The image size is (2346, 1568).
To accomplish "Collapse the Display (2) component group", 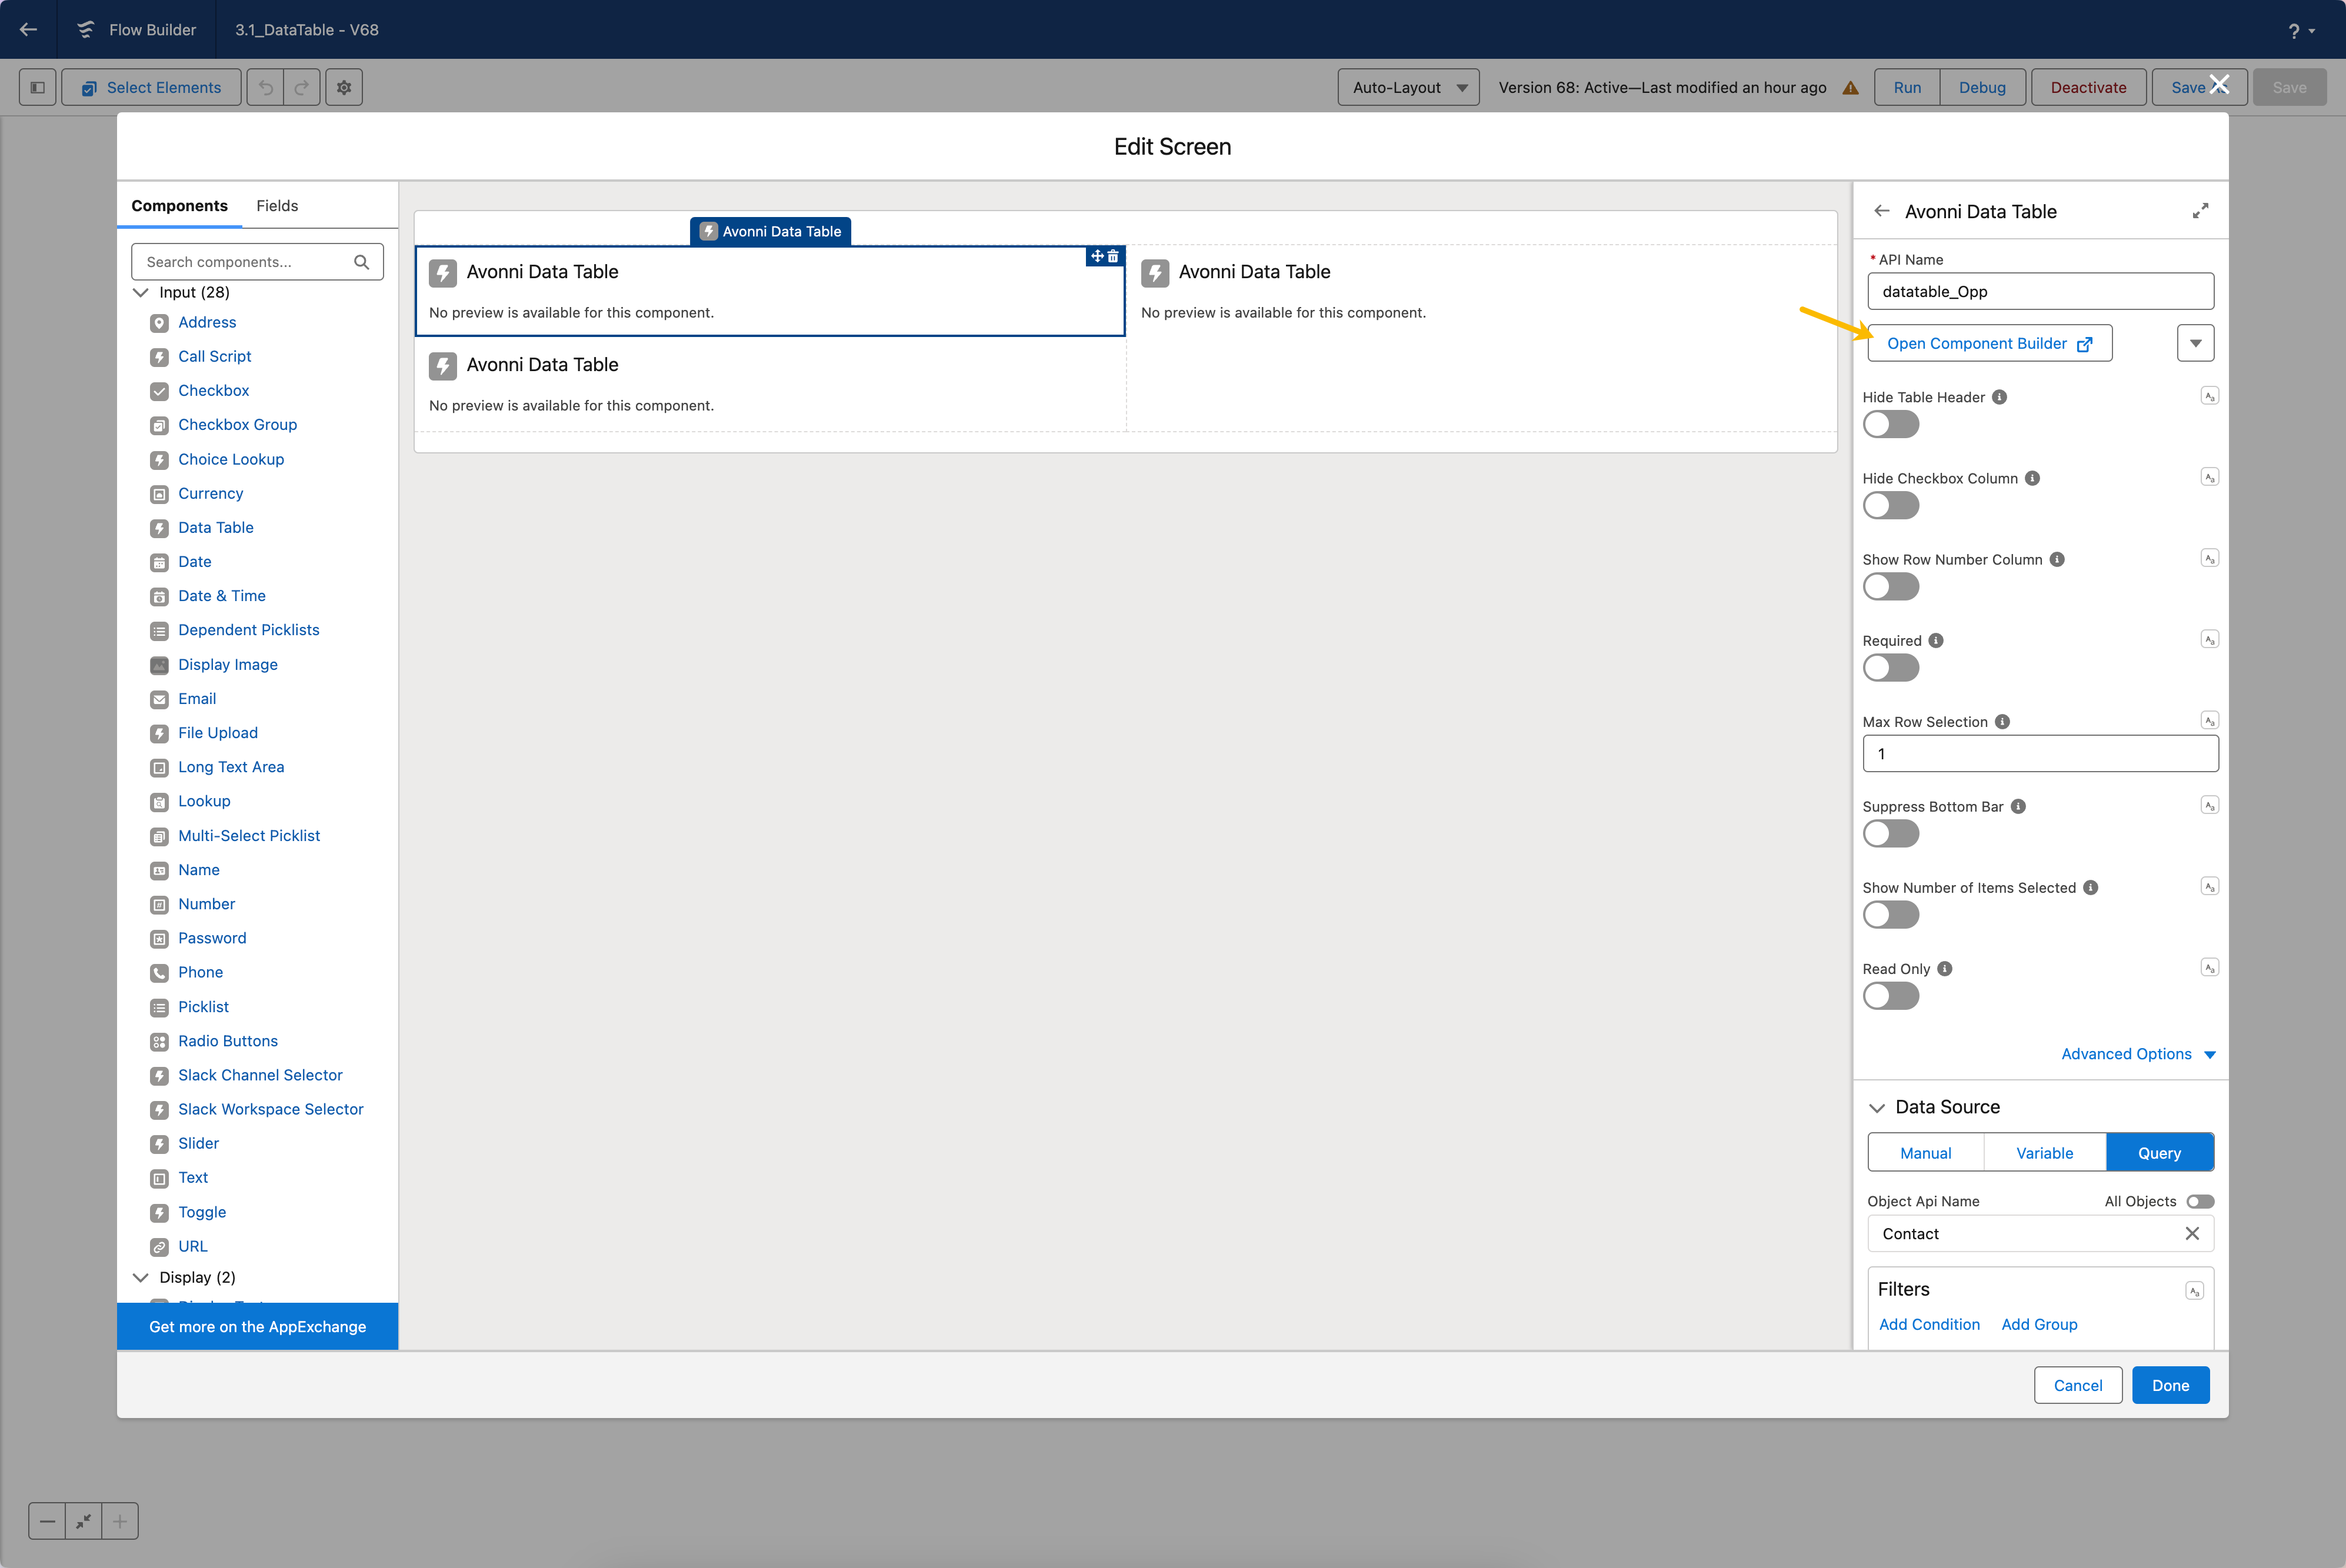I will 141,1277.
